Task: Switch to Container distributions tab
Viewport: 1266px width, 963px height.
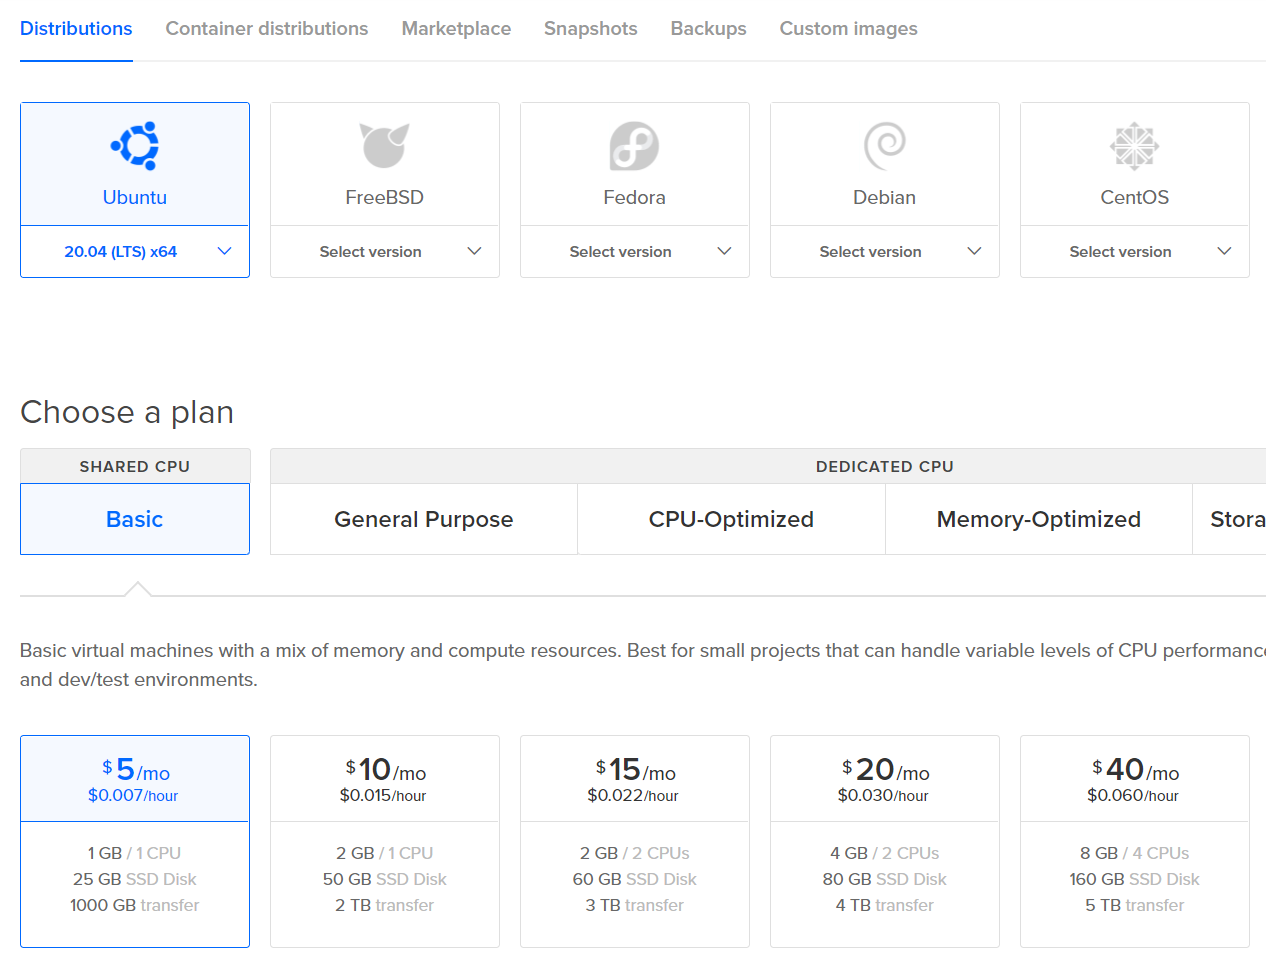Action: 267,29
